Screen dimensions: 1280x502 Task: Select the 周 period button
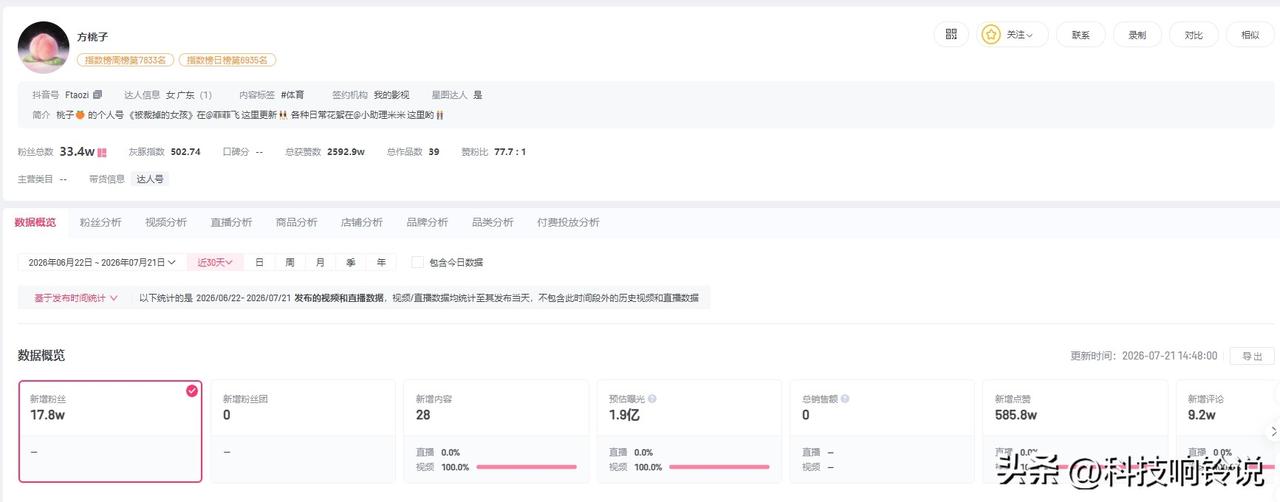(290, 262)
